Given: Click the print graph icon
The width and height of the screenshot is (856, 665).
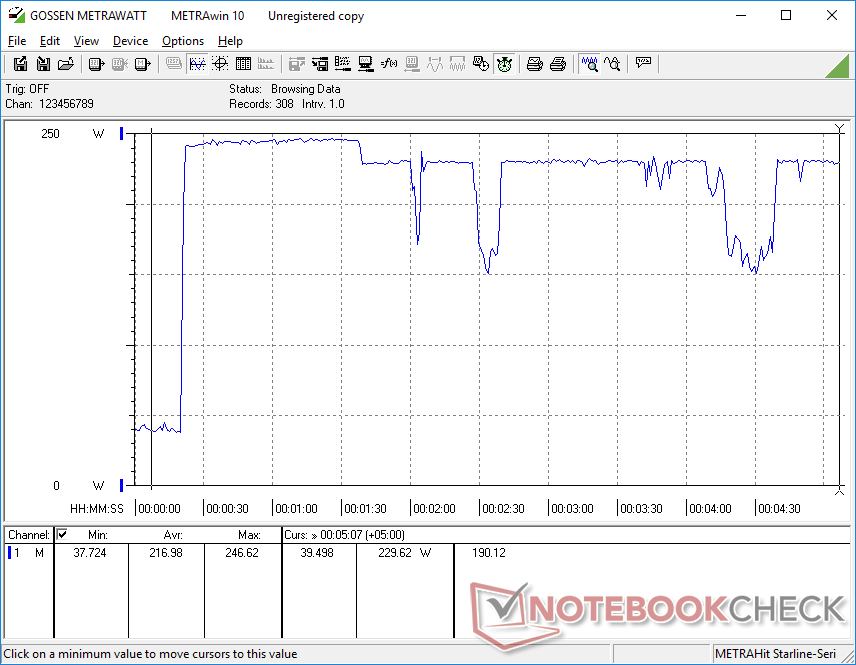Looking at the screenshot, I should (x=534, y=64).
